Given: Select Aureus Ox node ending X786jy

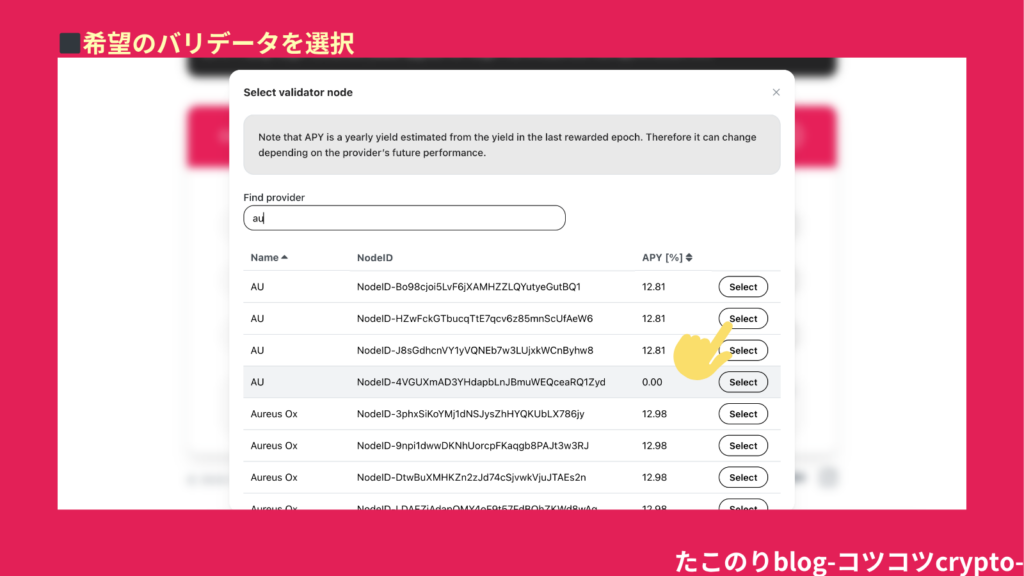Looking at the screenshot, I should 743,414.
